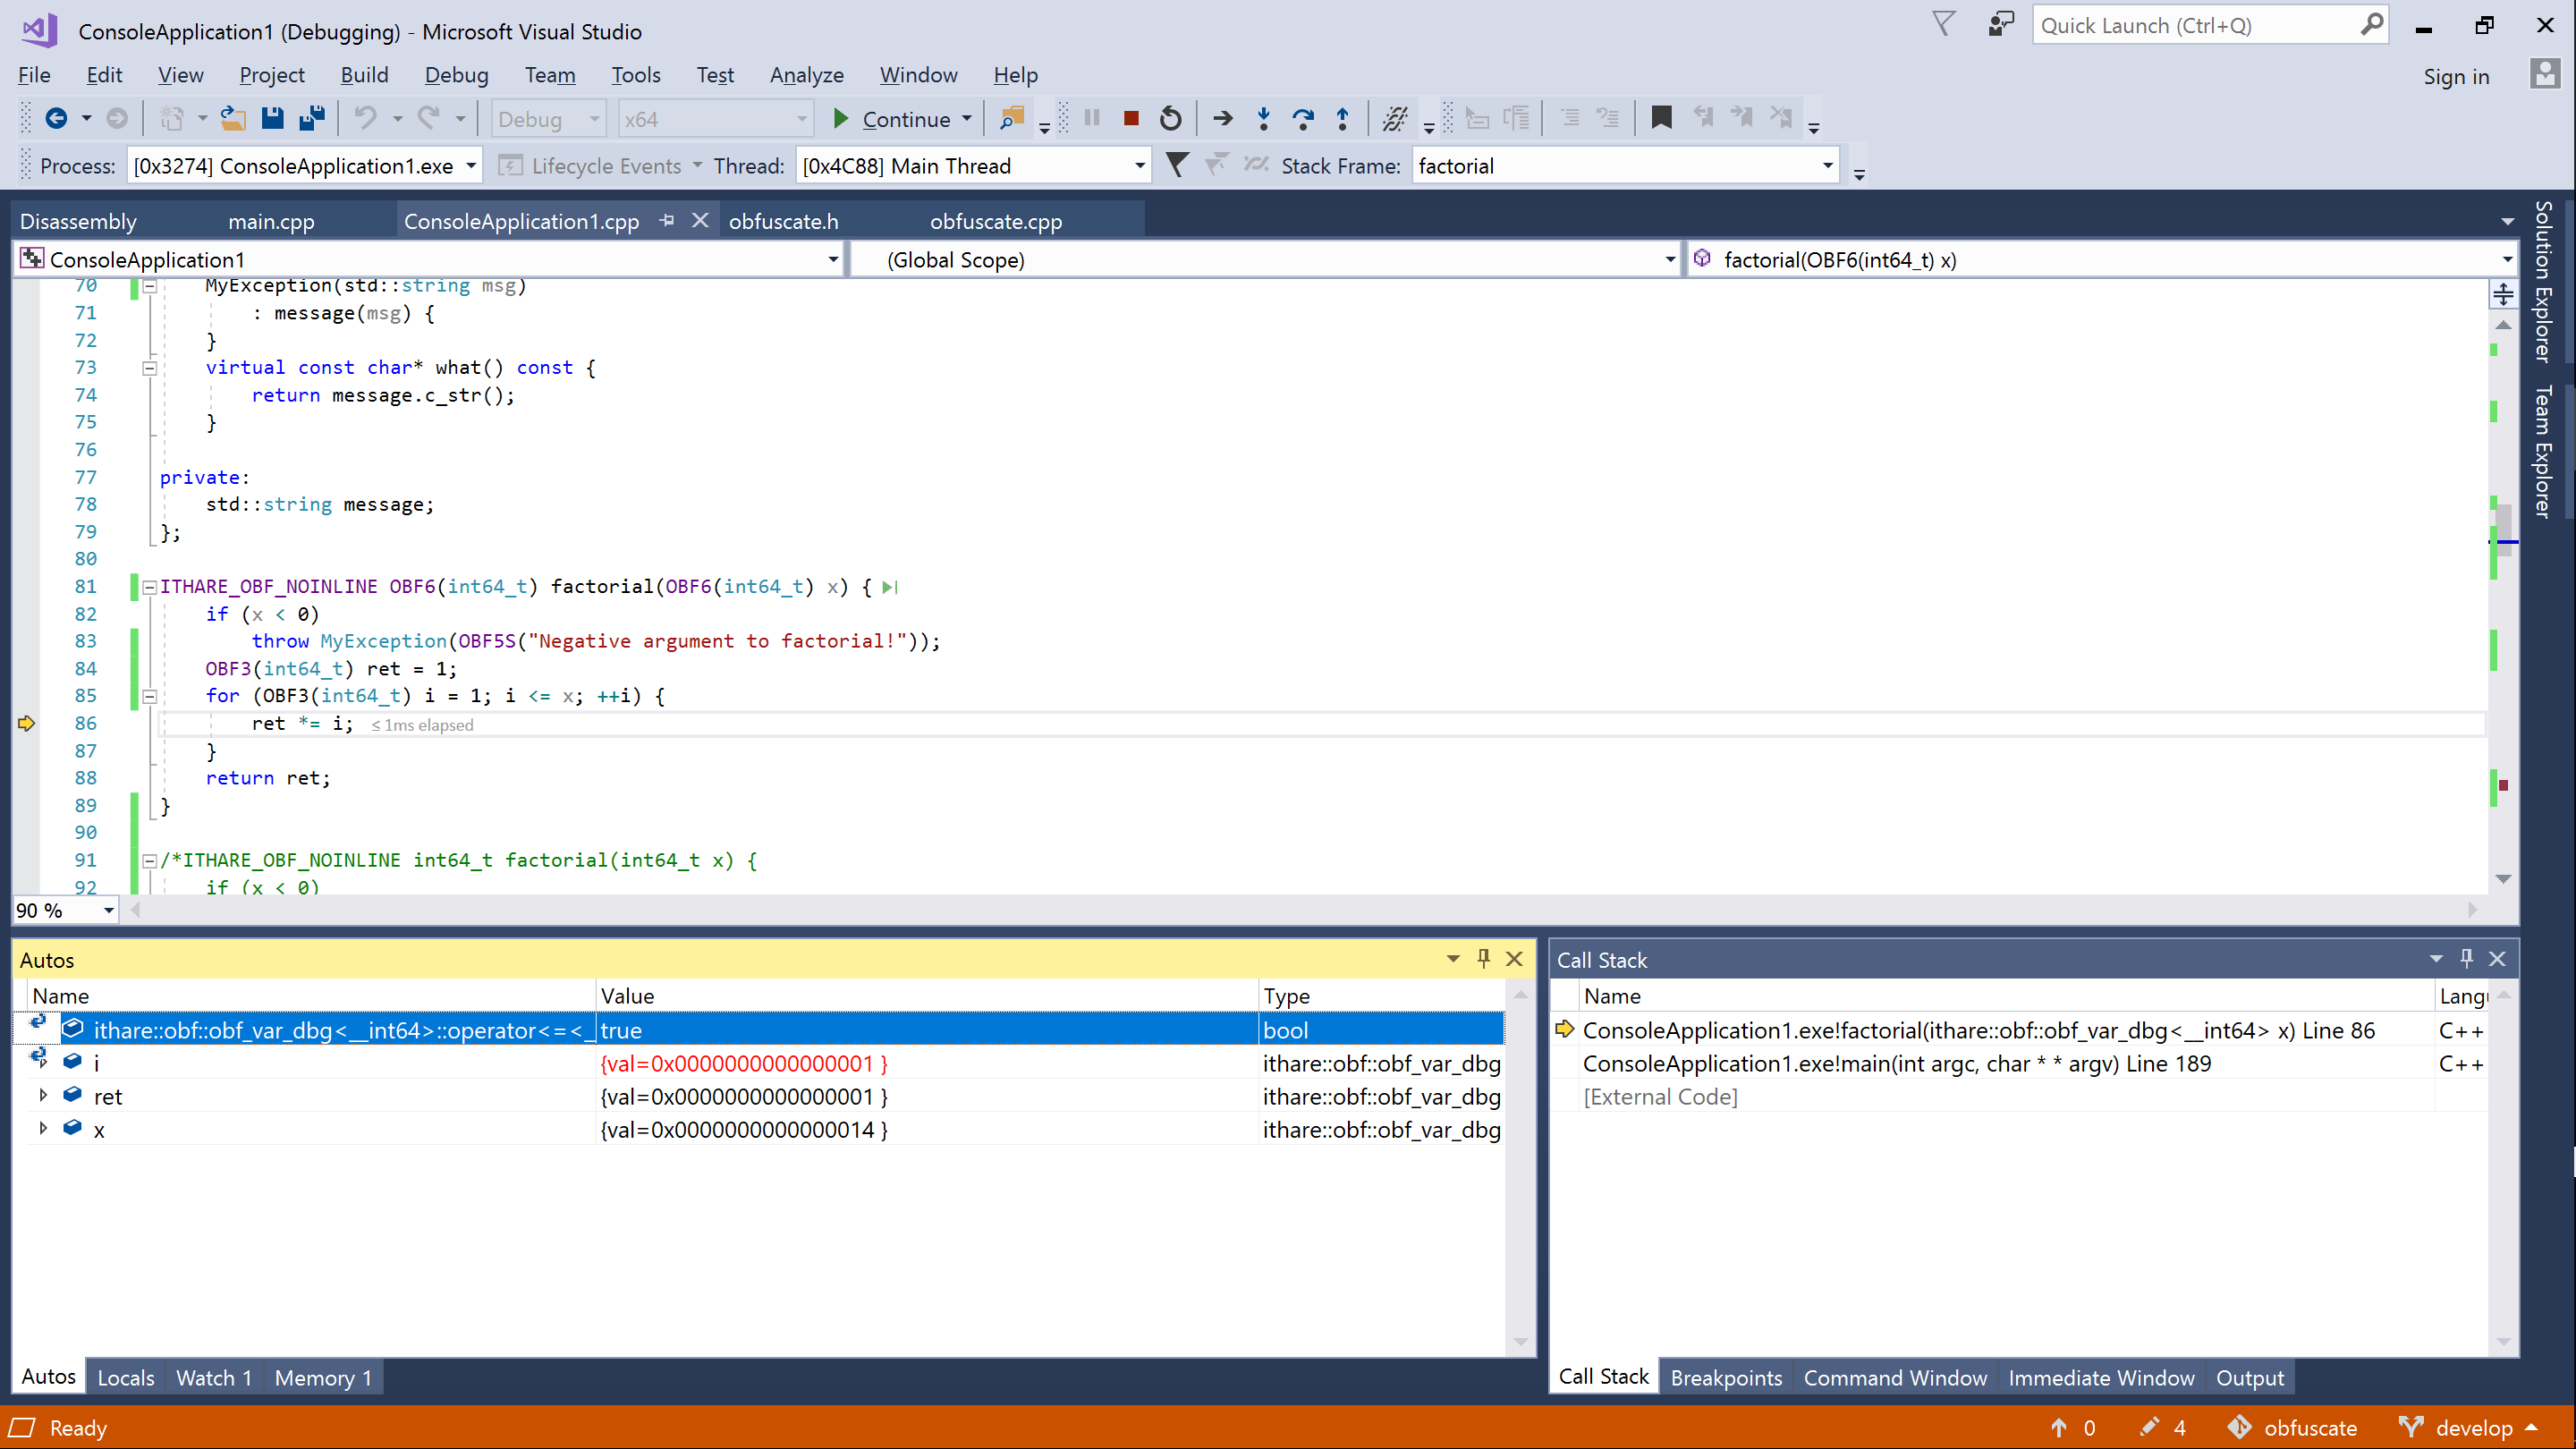Click Show Next Statement arrow icon
Screen dimensions: 2576x1449
pyautogui.click(x=1223, y=119)
